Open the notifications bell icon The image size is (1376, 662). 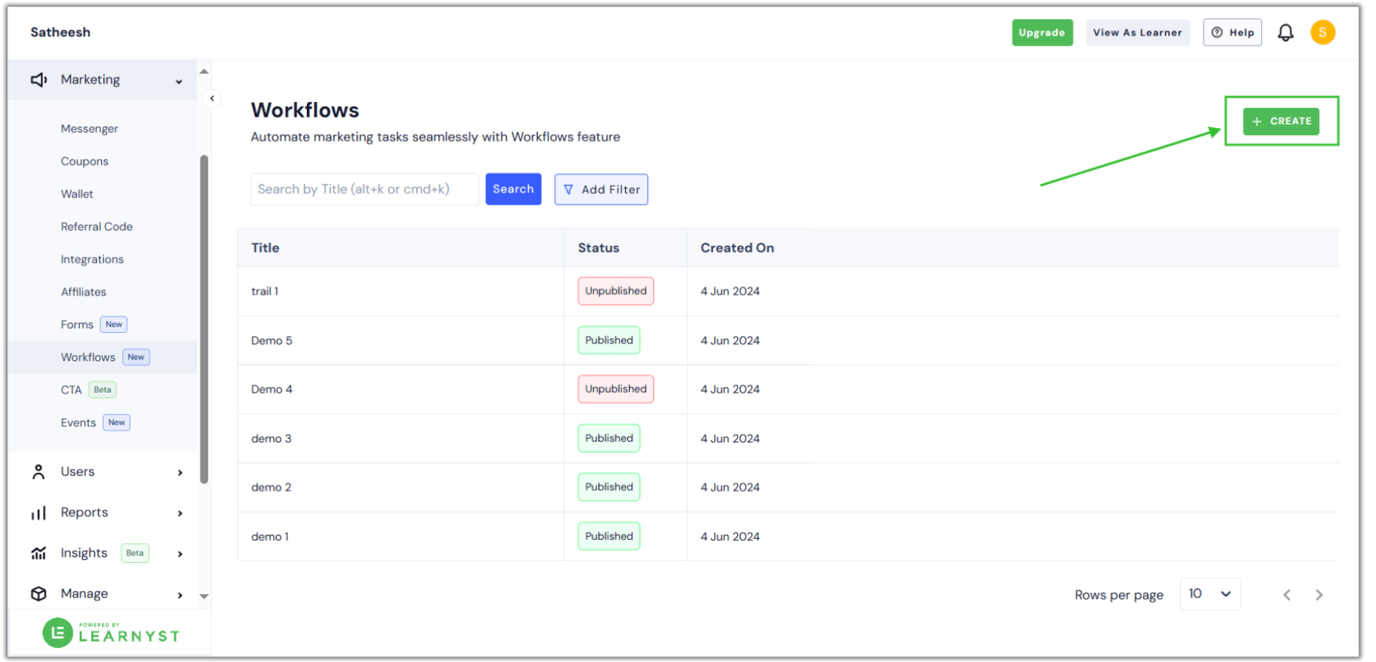click(x=1286, y=33)
